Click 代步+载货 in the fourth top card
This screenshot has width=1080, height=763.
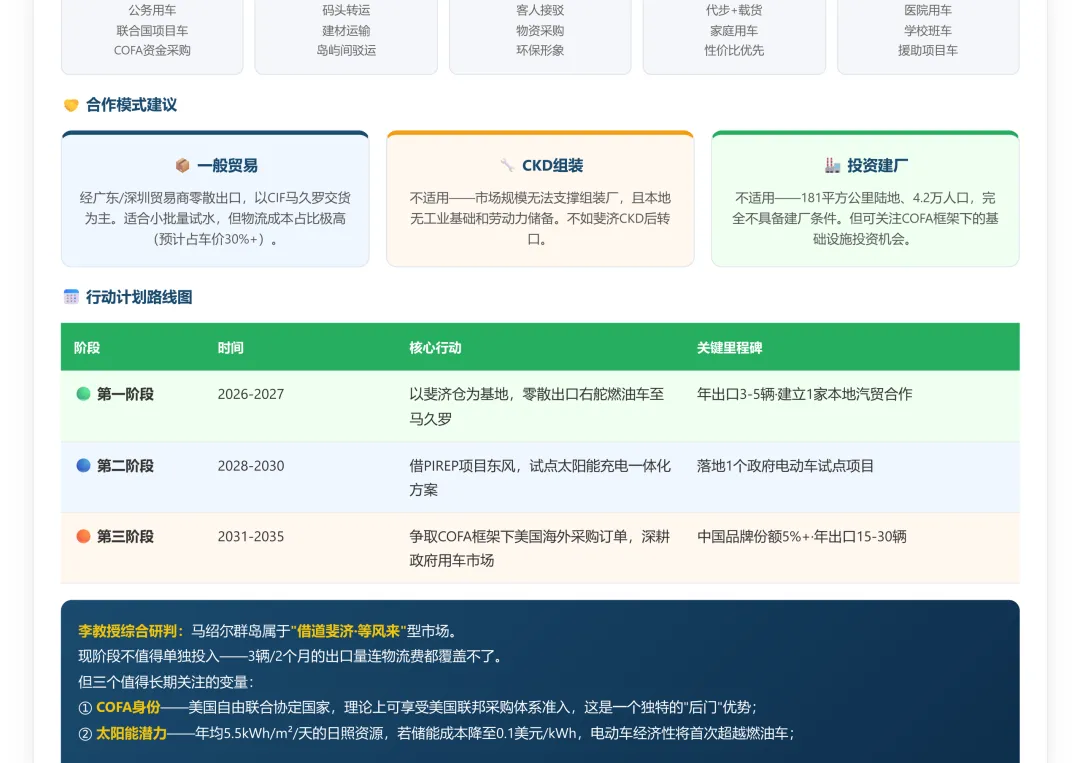[734, 10]
